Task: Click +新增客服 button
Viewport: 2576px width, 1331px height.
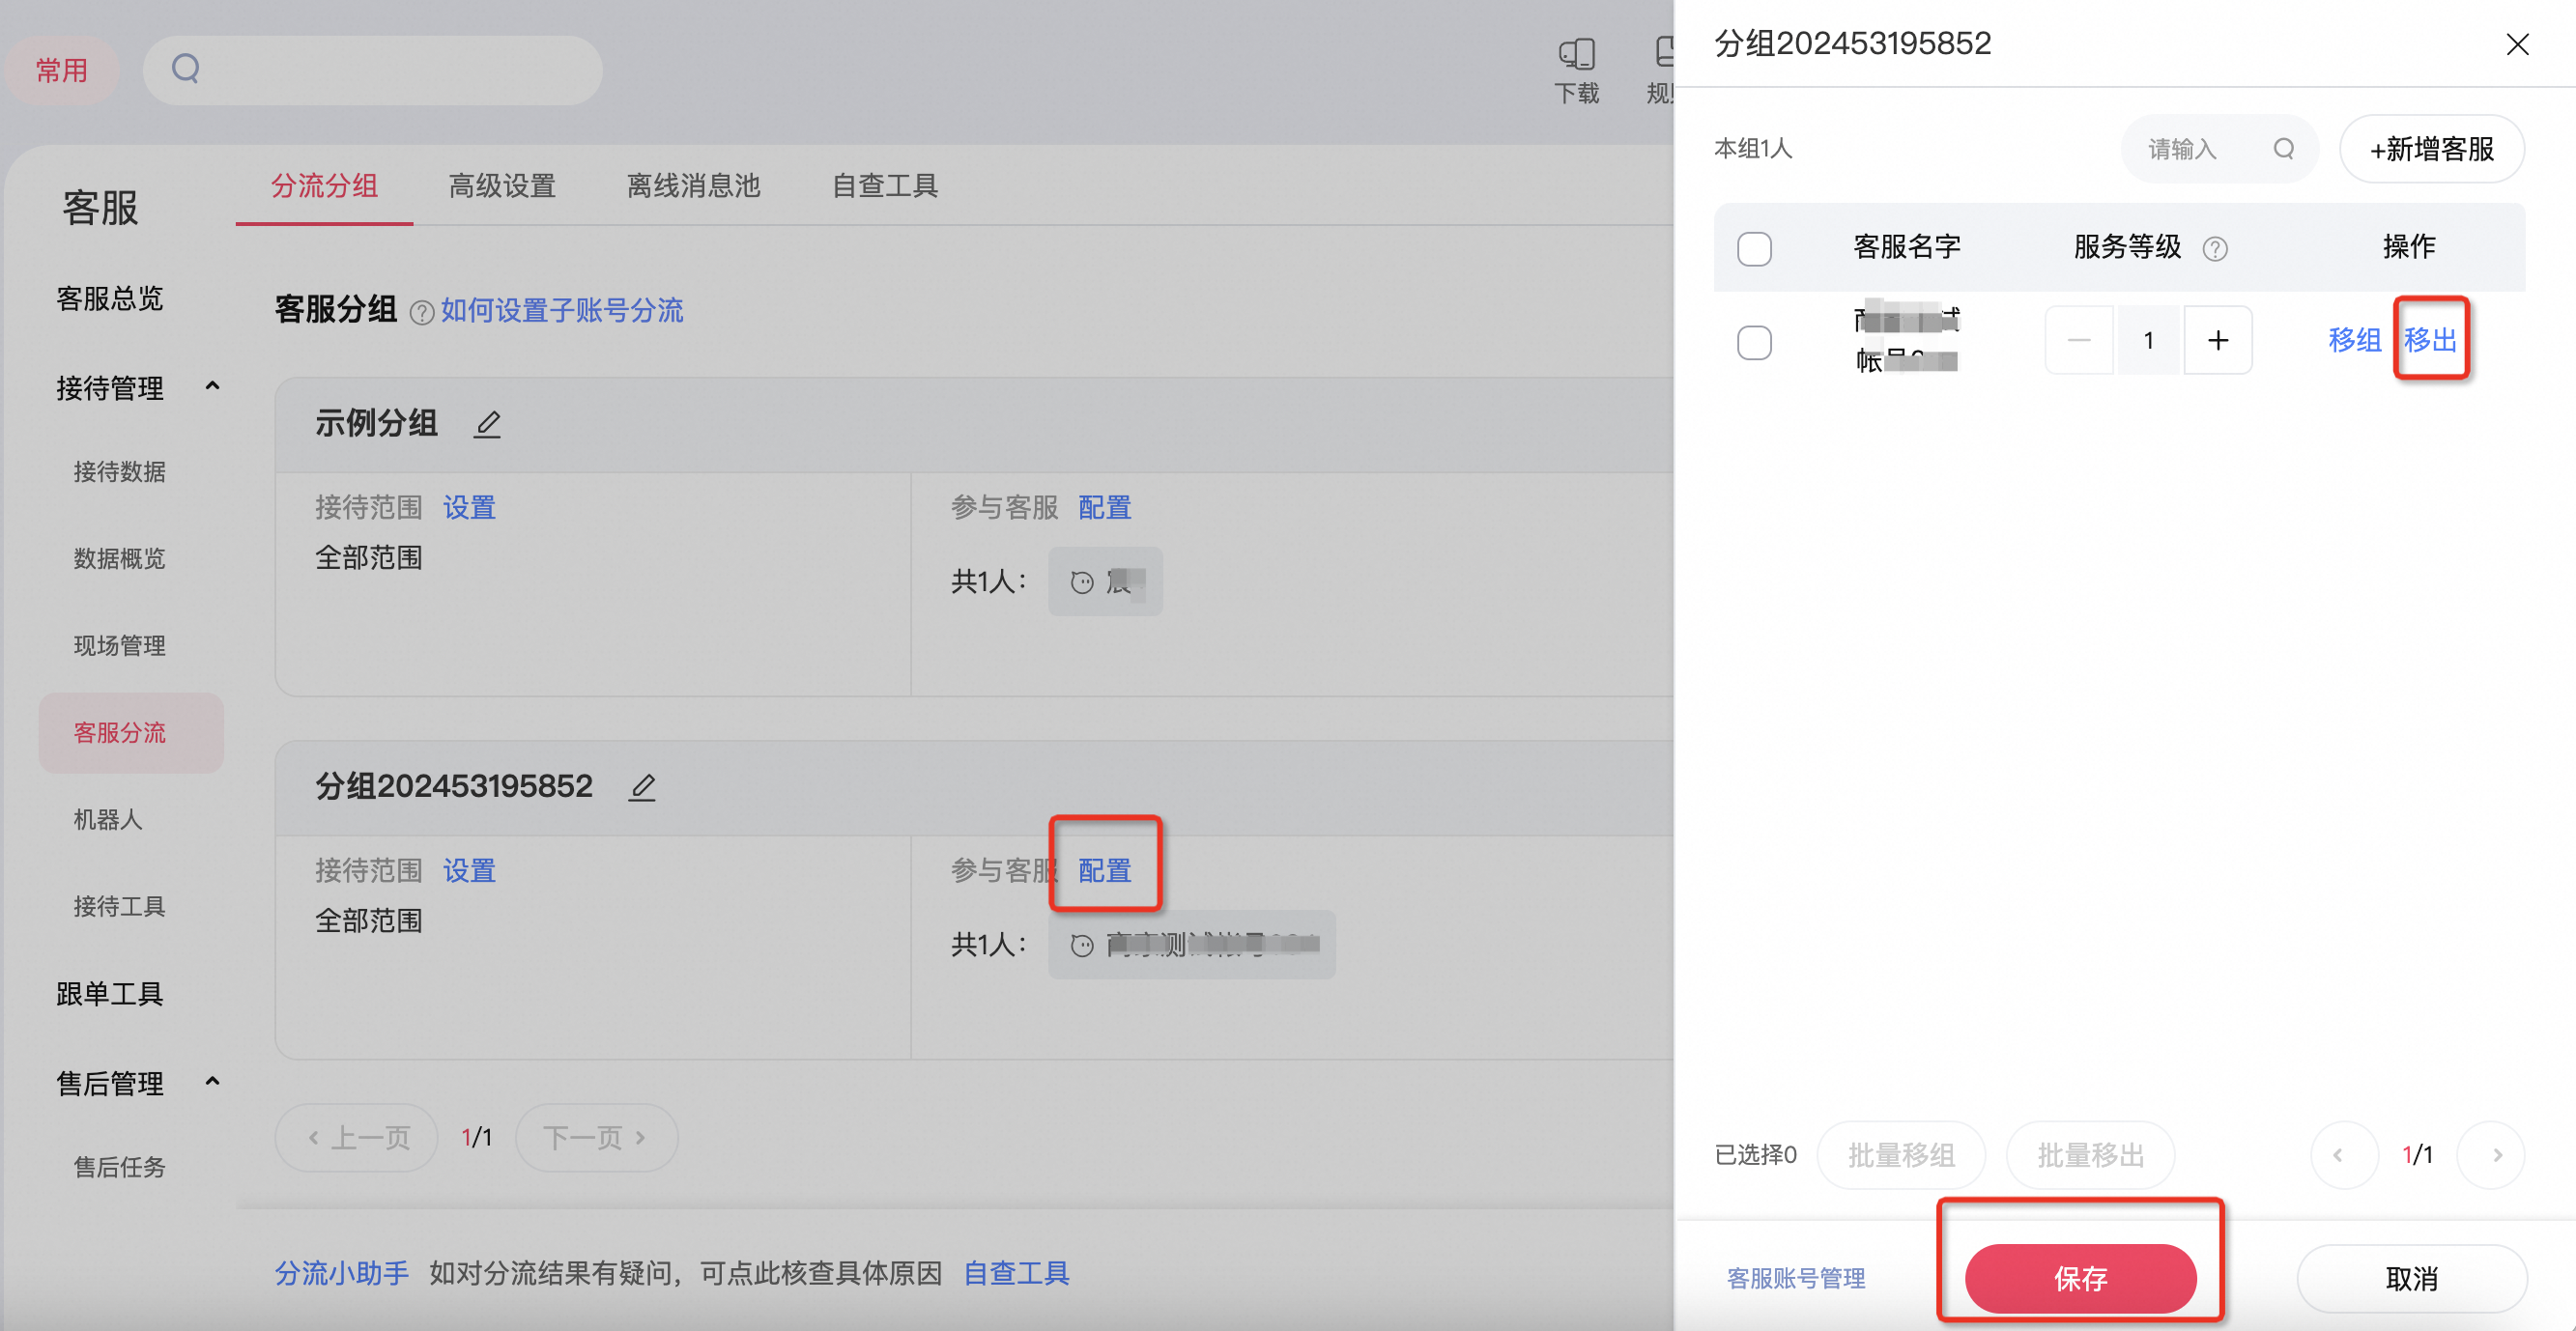Action: (x=2431, y=149)
